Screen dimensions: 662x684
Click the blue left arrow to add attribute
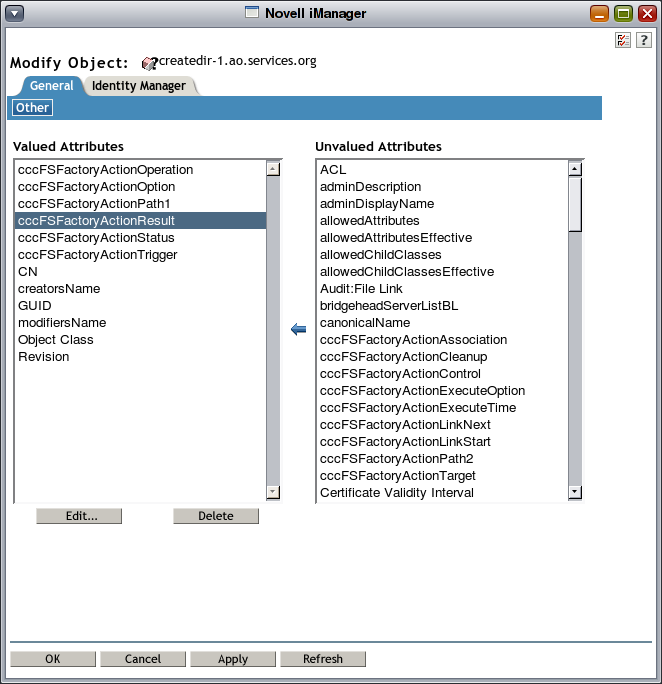point(298,329)
